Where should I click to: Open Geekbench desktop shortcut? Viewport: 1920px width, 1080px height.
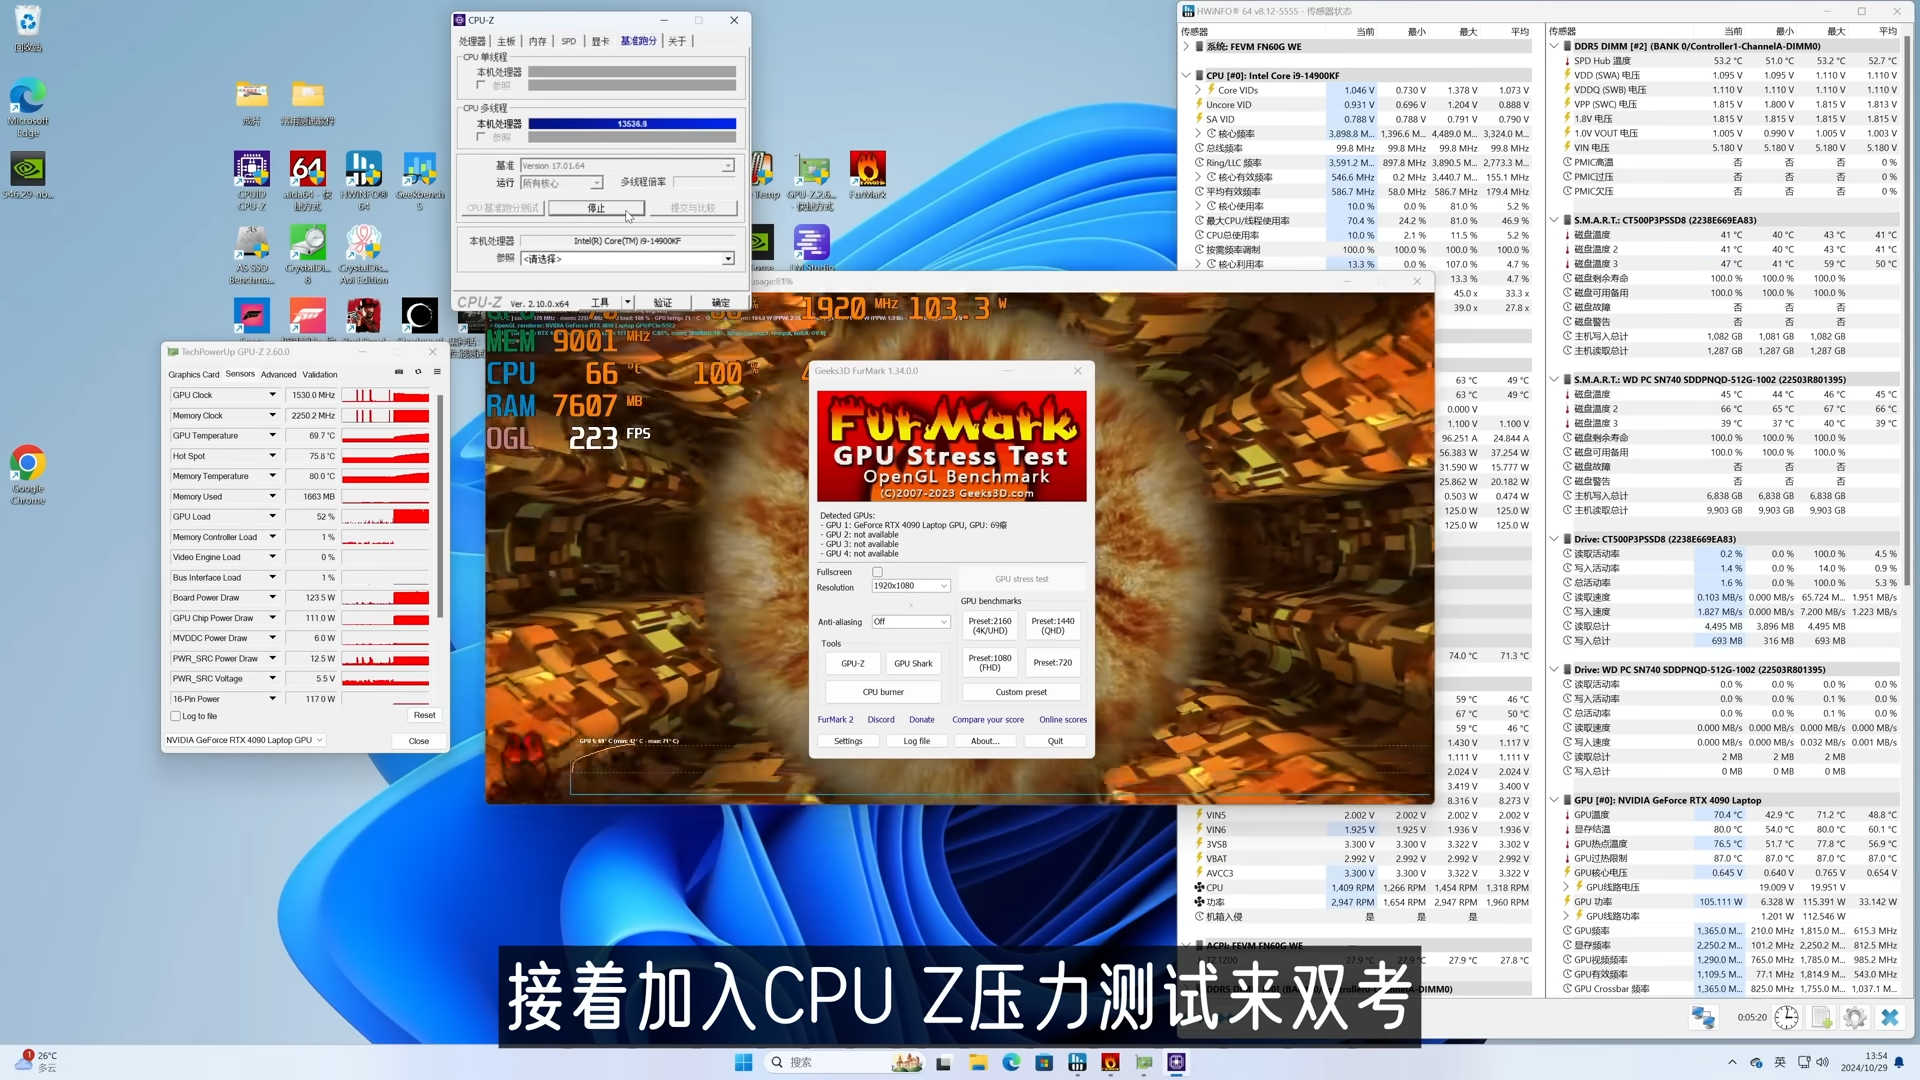click(420, 181)
